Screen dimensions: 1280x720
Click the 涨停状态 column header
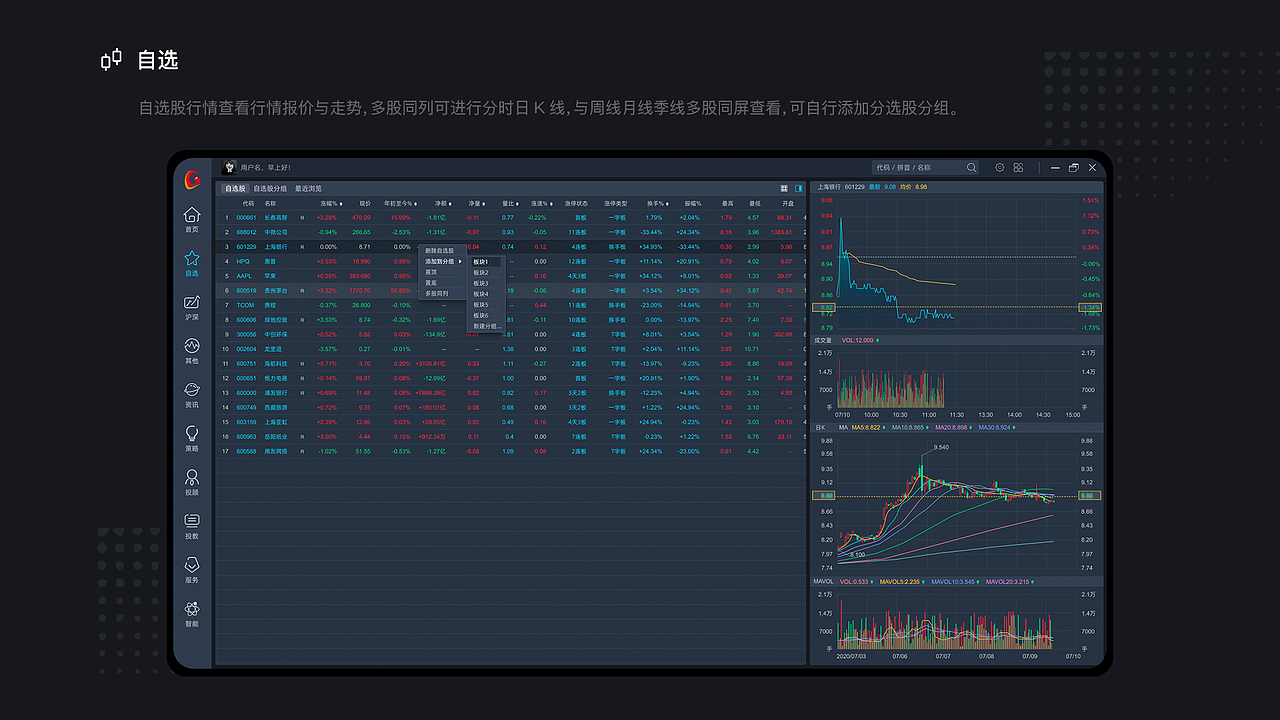tap(576, 203)
